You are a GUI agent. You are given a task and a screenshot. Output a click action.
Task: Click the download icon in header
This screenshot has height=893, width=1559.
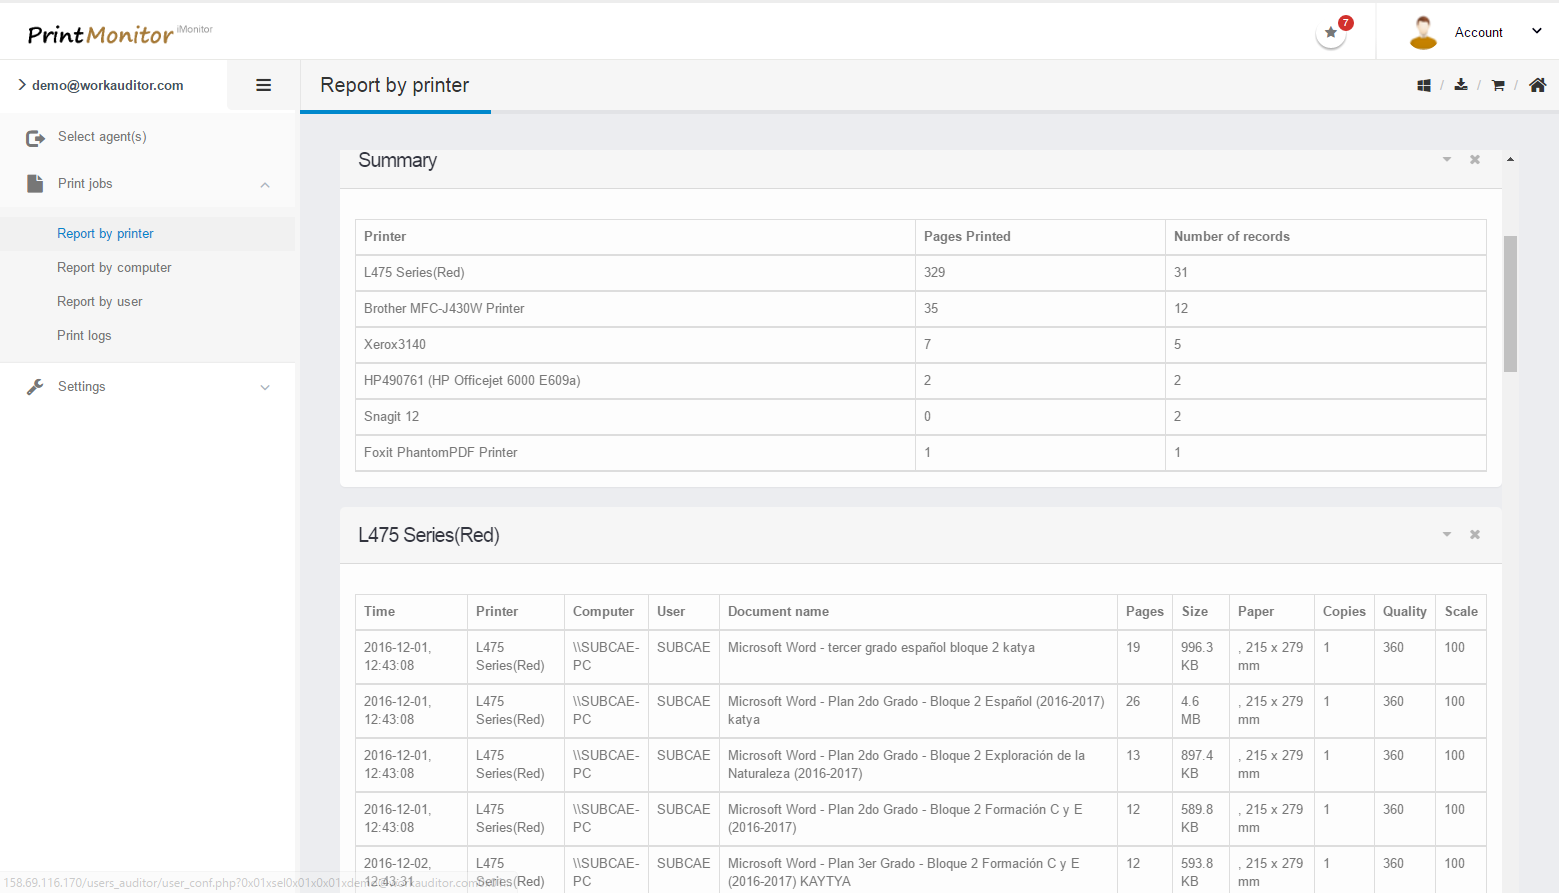click(x=1461, y=85)
